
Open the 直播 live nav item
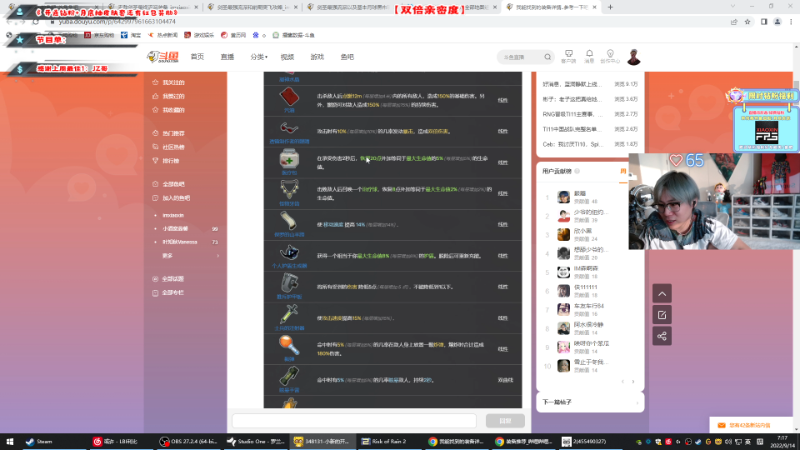[x=227, y=57]
